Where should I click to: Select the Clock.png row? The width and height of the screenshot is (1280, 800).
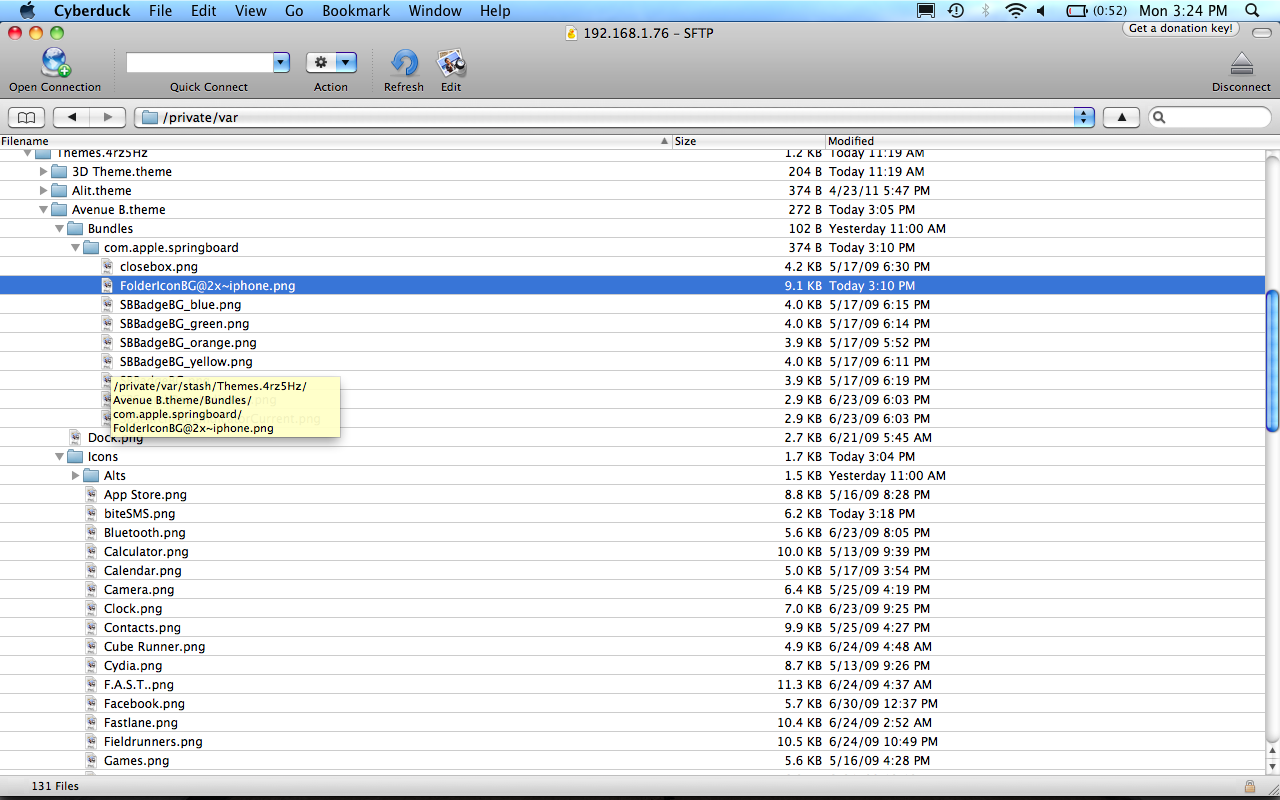[x=632, y=608]
